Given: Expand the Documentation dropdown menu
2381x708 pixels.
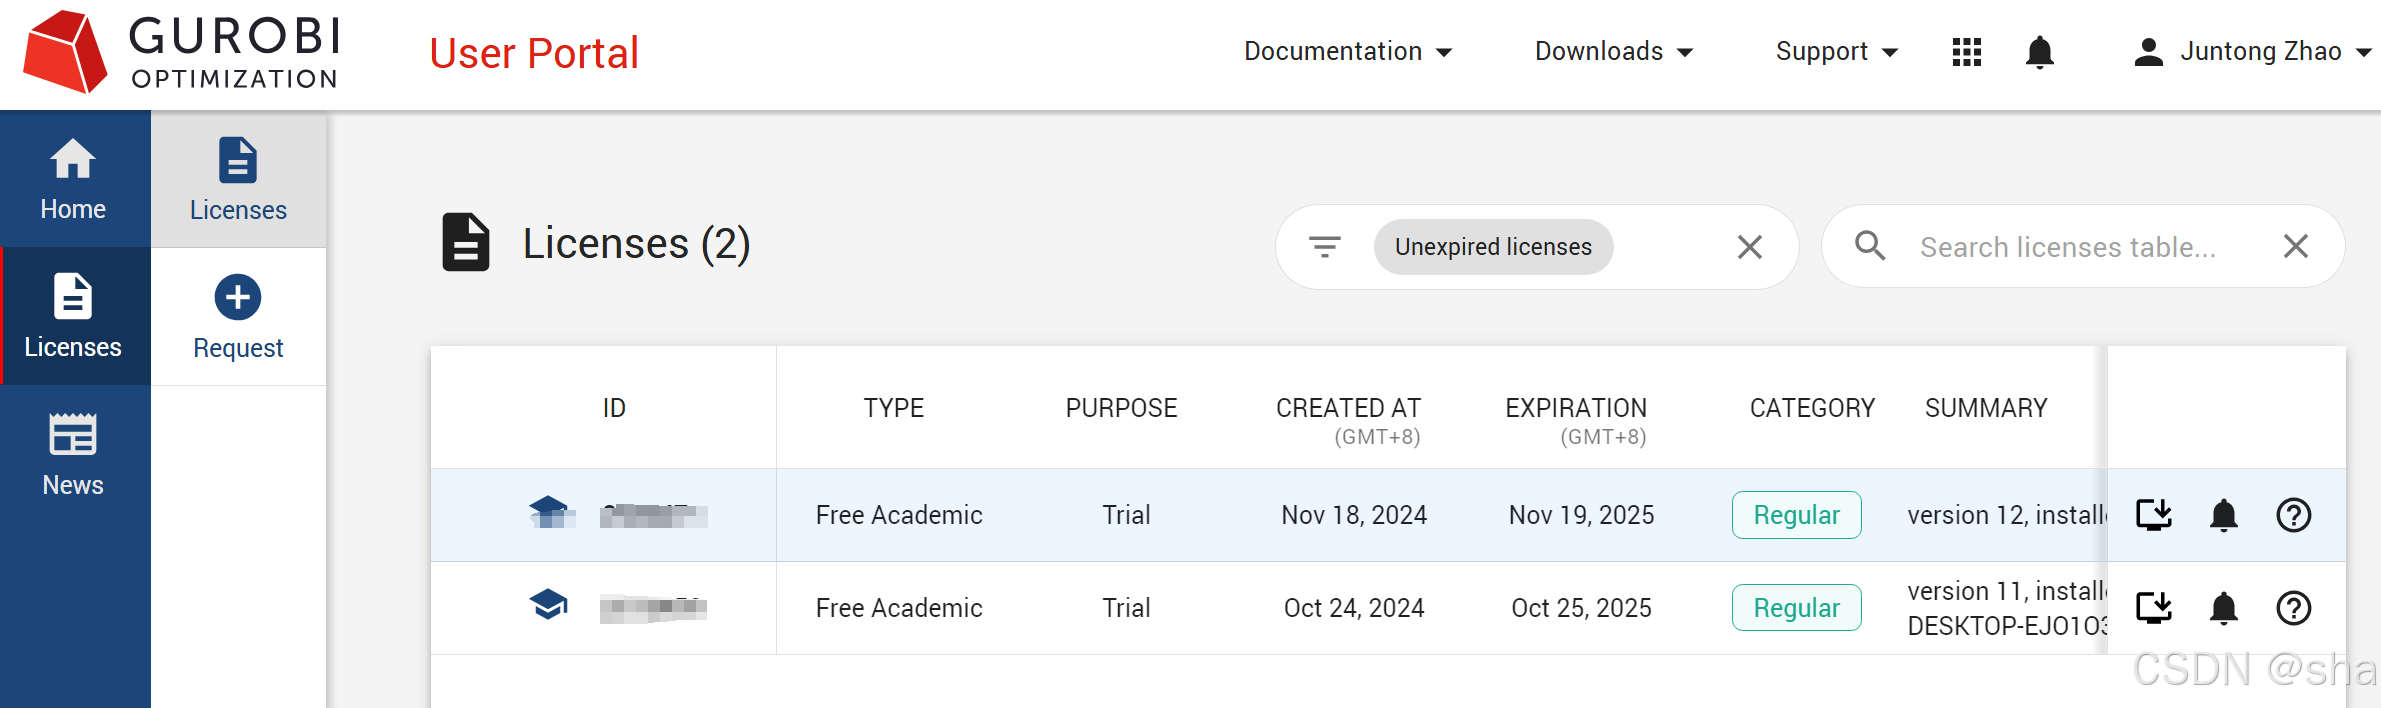Looking at the screenshot, I should 1347,52.
